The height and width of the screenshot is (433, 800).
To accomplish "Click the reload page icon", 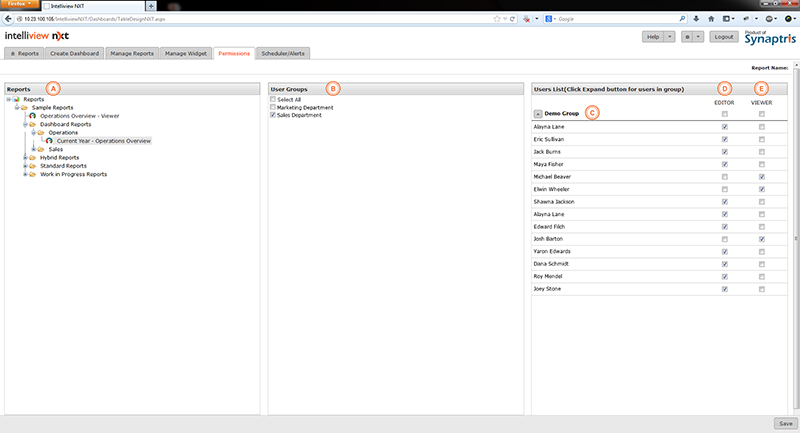I will click(512, 19).
